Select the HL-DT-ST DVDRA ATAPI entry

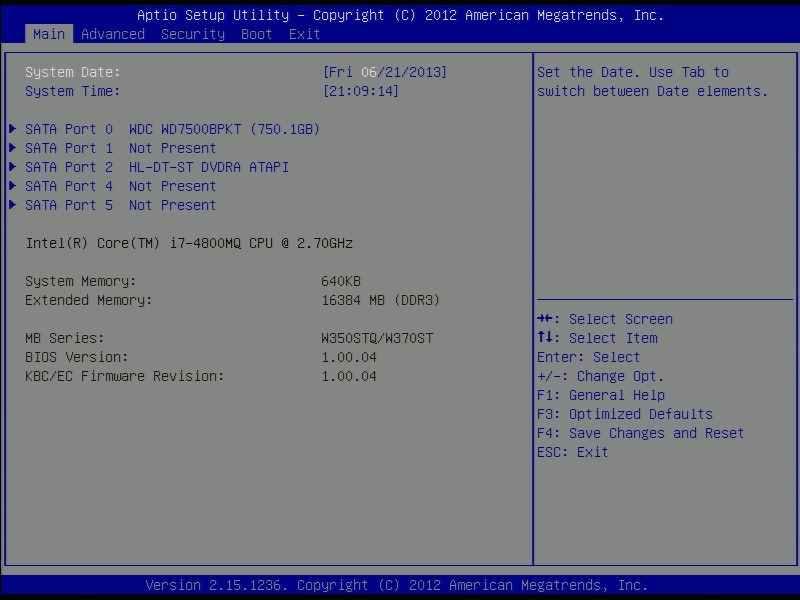[208, 167]
